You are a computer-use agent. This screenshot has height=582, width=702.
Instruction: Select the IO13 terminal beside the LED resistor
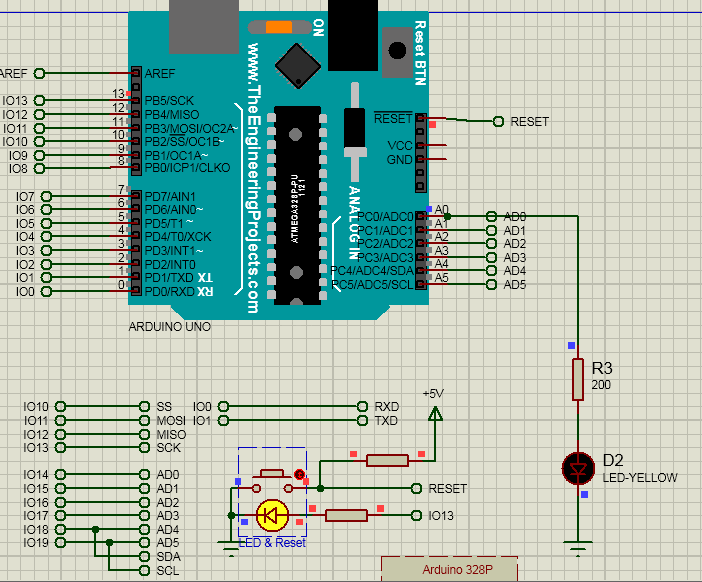click(x=416, y=516)
